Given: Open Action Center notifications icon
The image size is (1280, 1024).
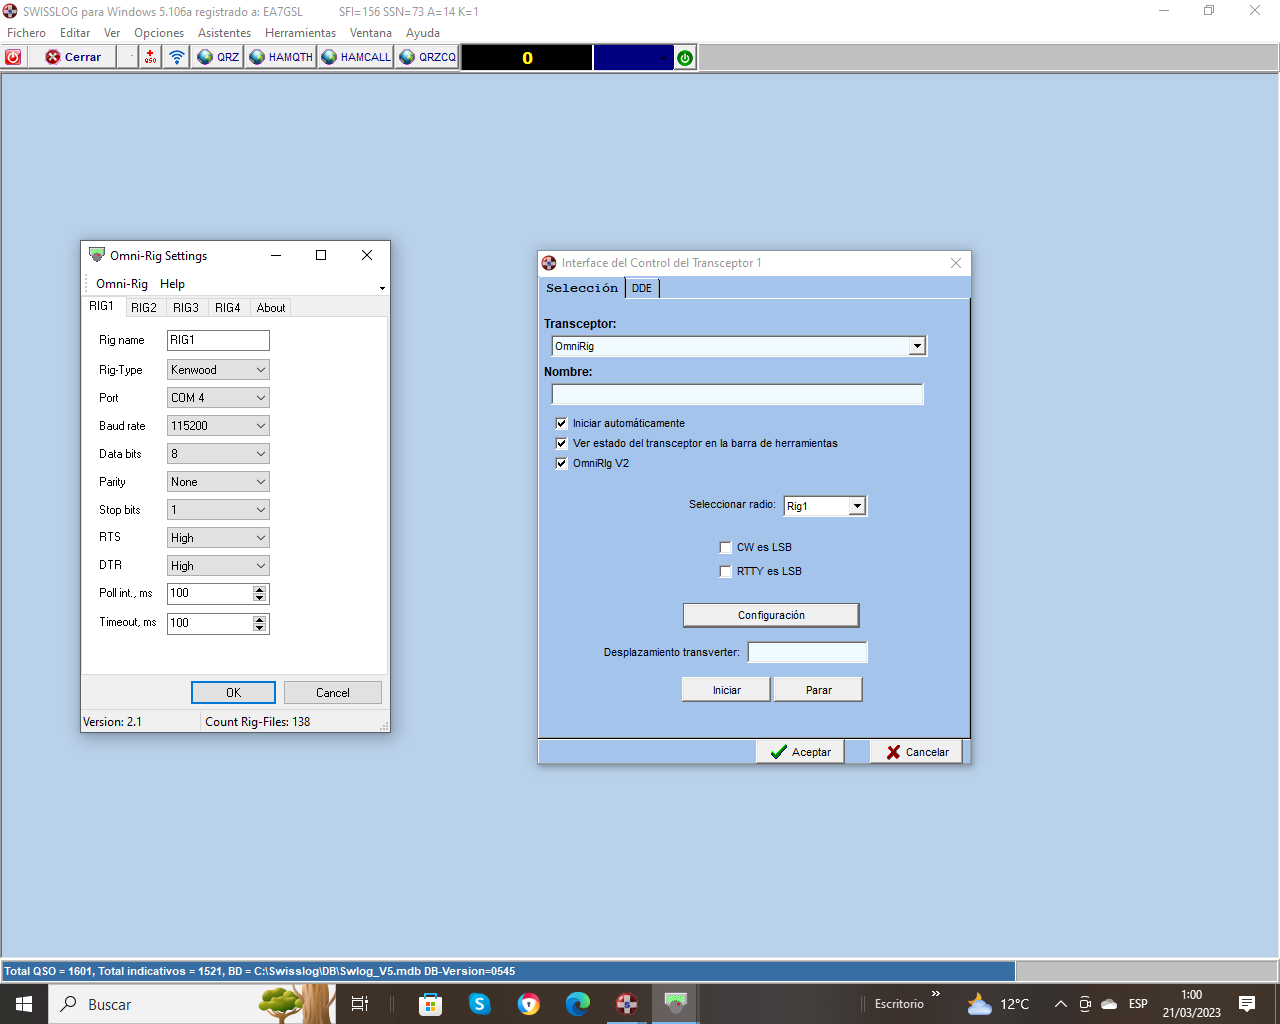Looking at the screenshot, I should (x=1247, y=1004).
